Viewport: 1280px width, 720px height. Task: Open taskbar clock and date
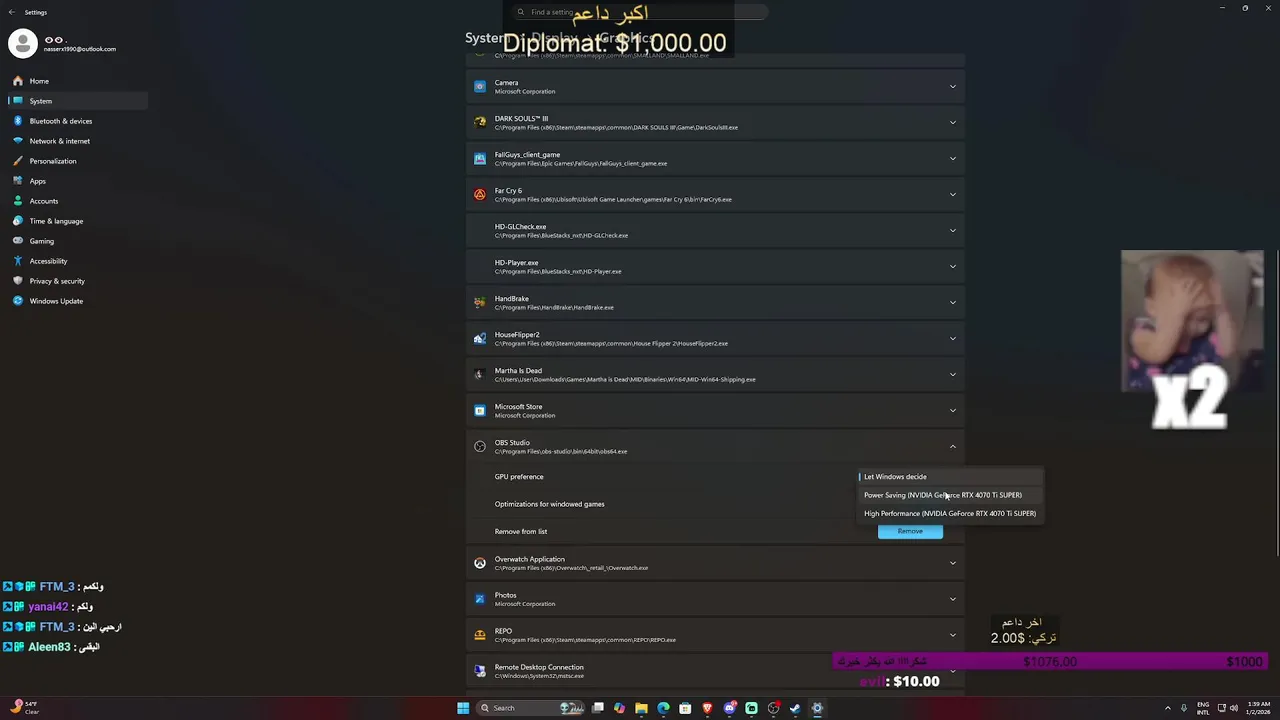point(1258,708)
